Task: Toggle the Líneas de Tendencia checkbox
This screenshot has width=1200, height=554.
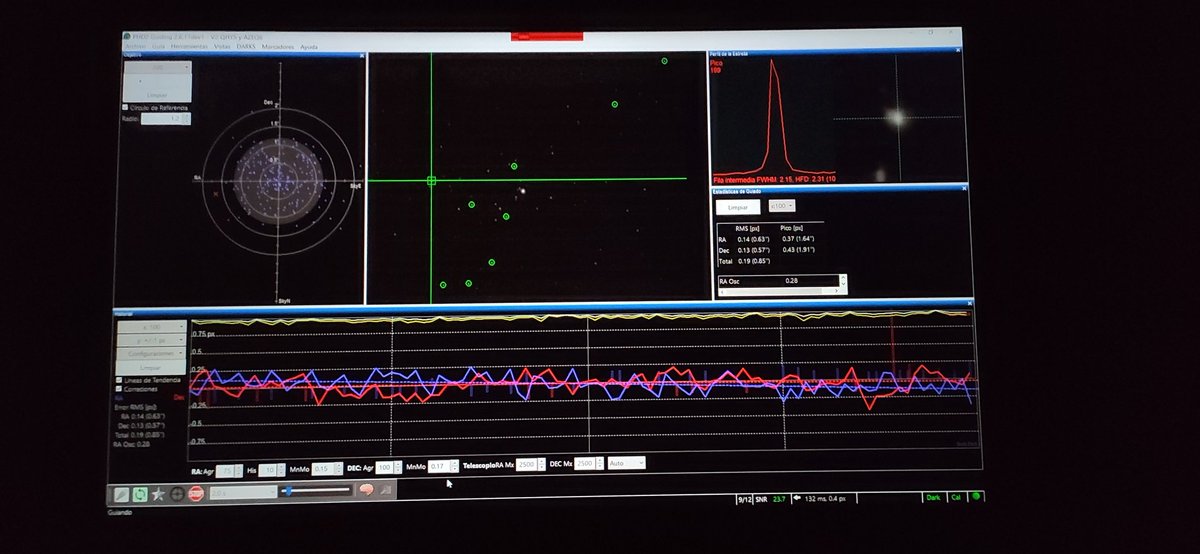Action: [120, 380]
